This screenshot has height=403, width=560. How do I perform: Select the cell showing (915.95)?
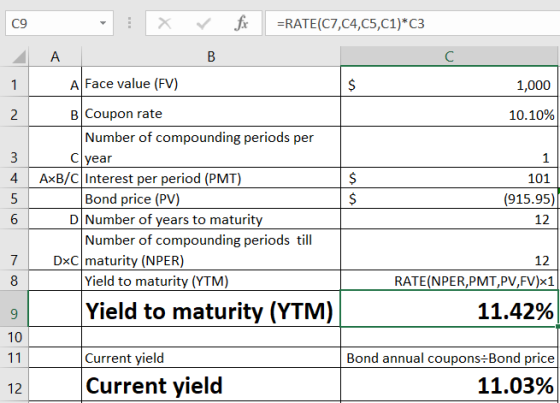449,199
